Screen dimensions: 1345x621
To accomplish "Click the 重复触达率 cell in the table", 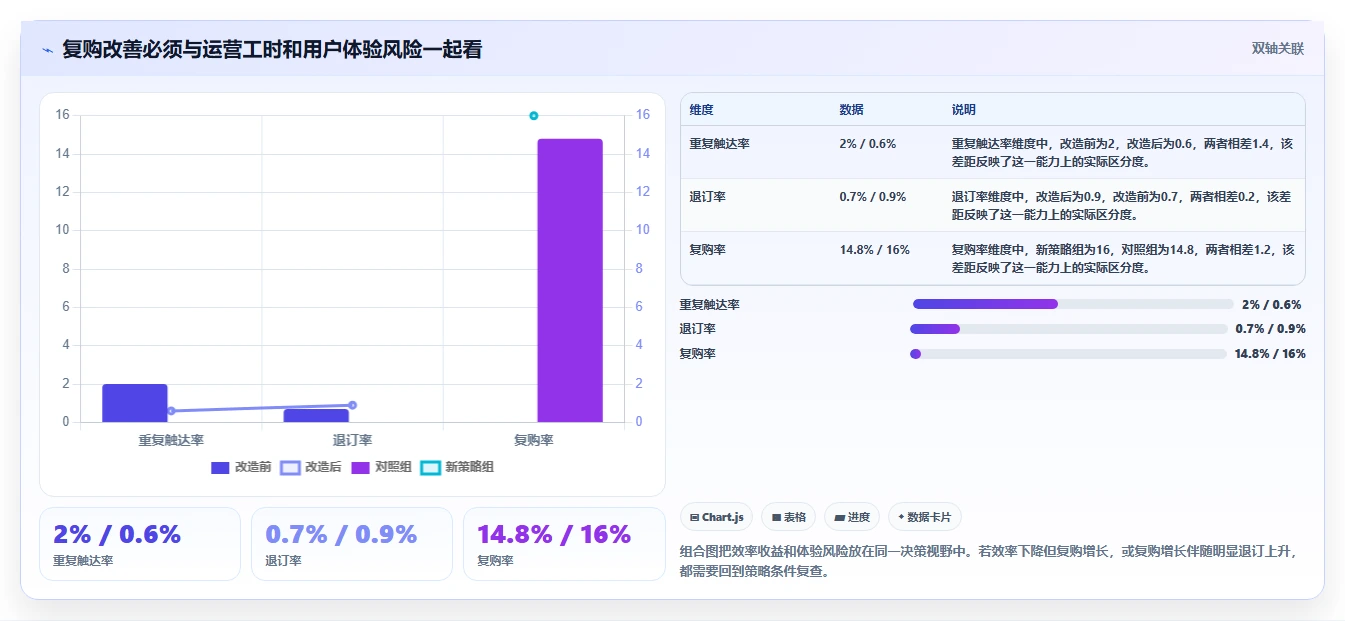I will point(720,143).
